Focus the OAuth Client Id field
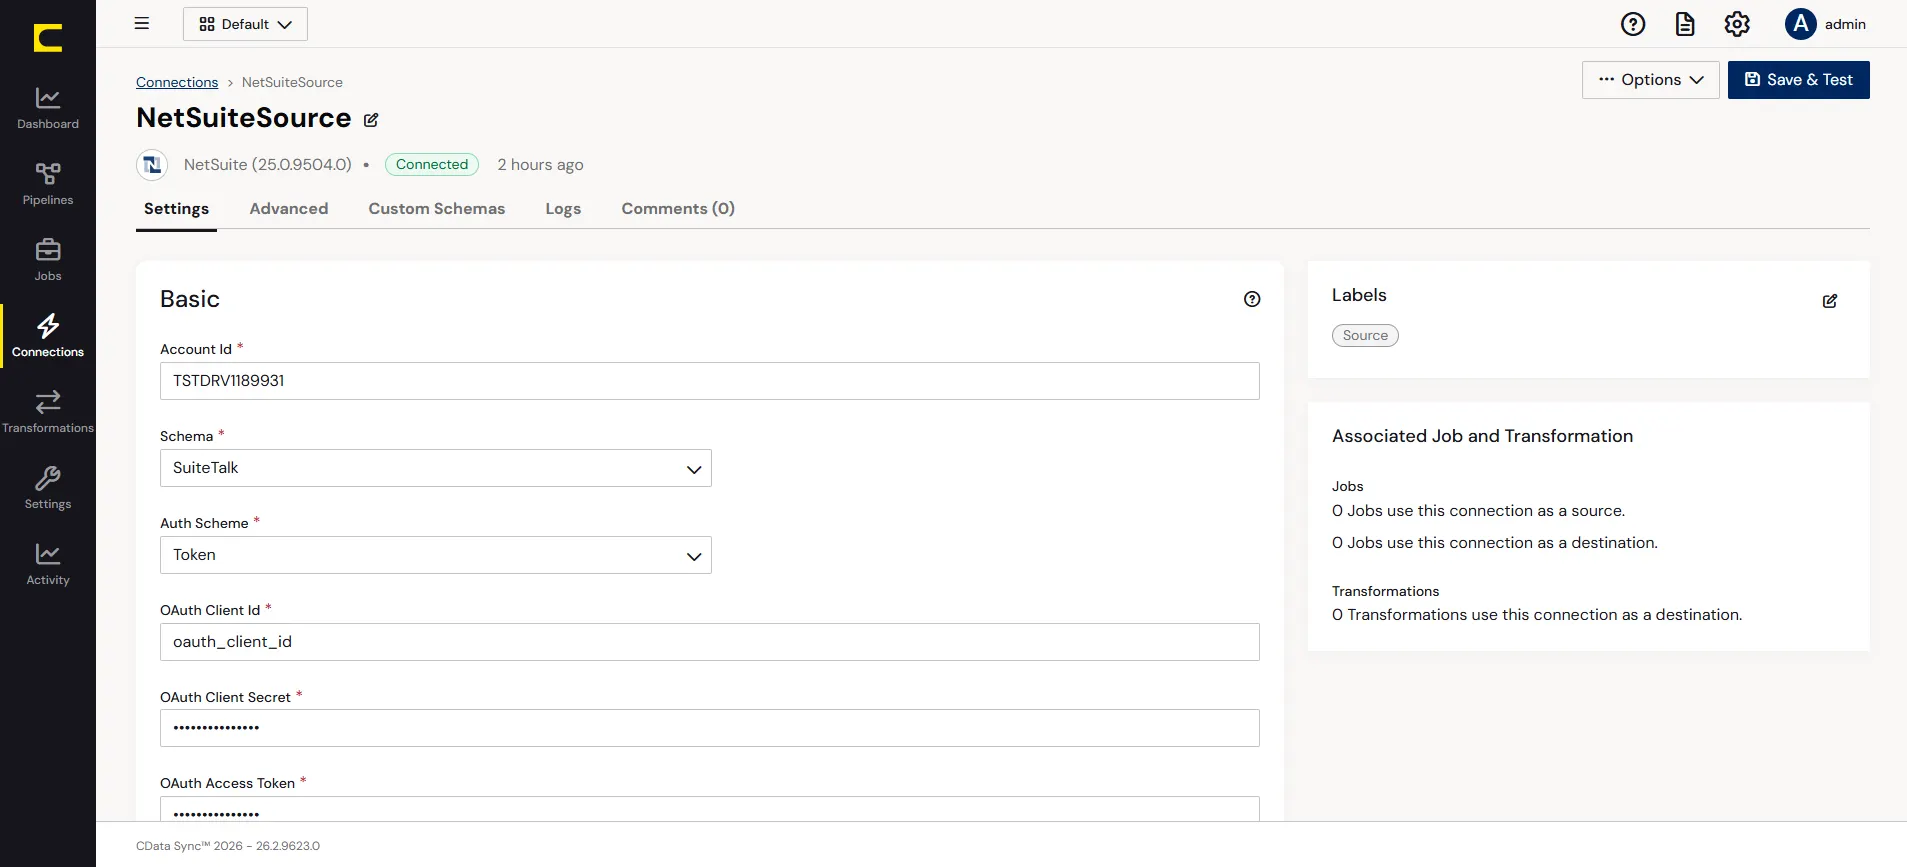Viewport: 1907px width, 867px height. point(710,642)
